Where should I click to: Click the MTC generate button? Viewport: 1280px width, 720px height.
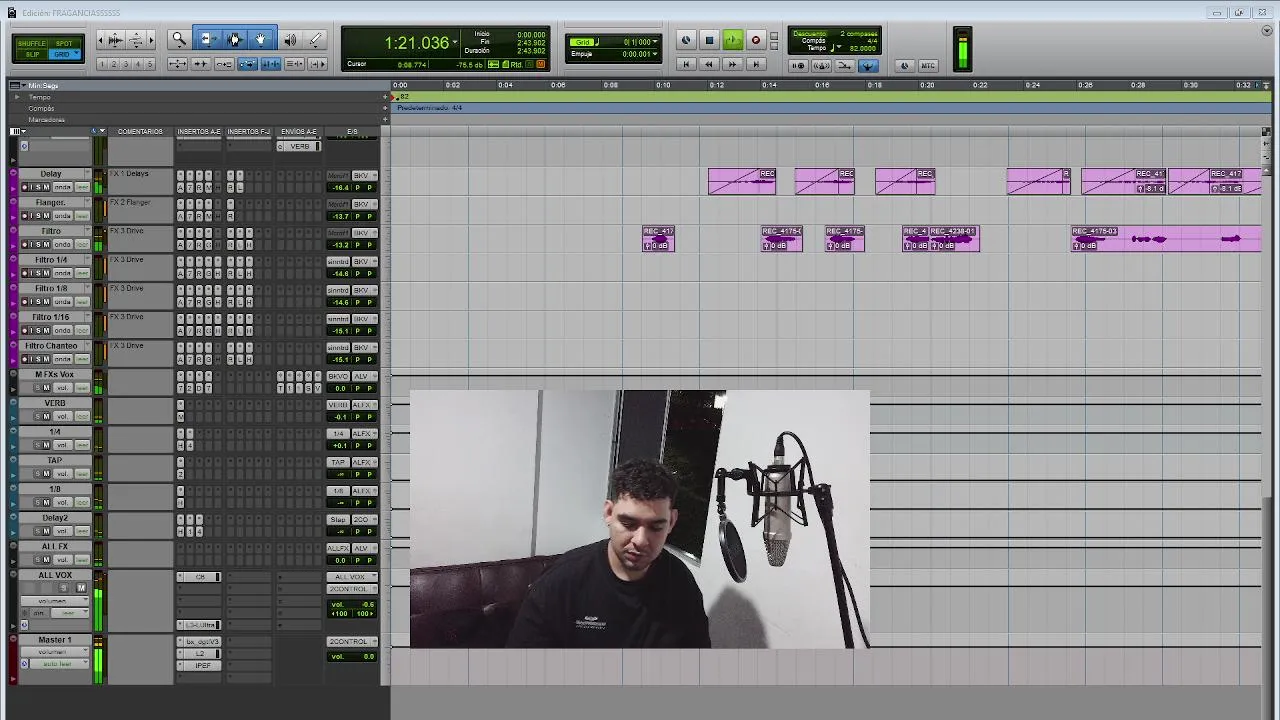(927, 65)
